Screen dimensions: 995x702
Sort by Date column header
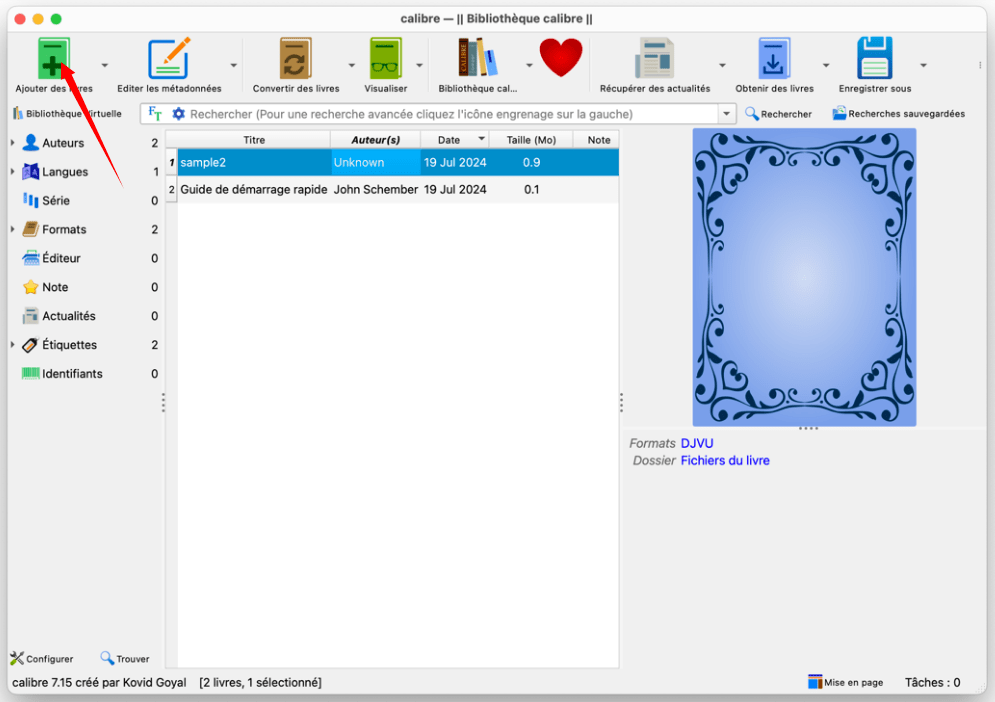pyautogui.click(x=454, y=140)
